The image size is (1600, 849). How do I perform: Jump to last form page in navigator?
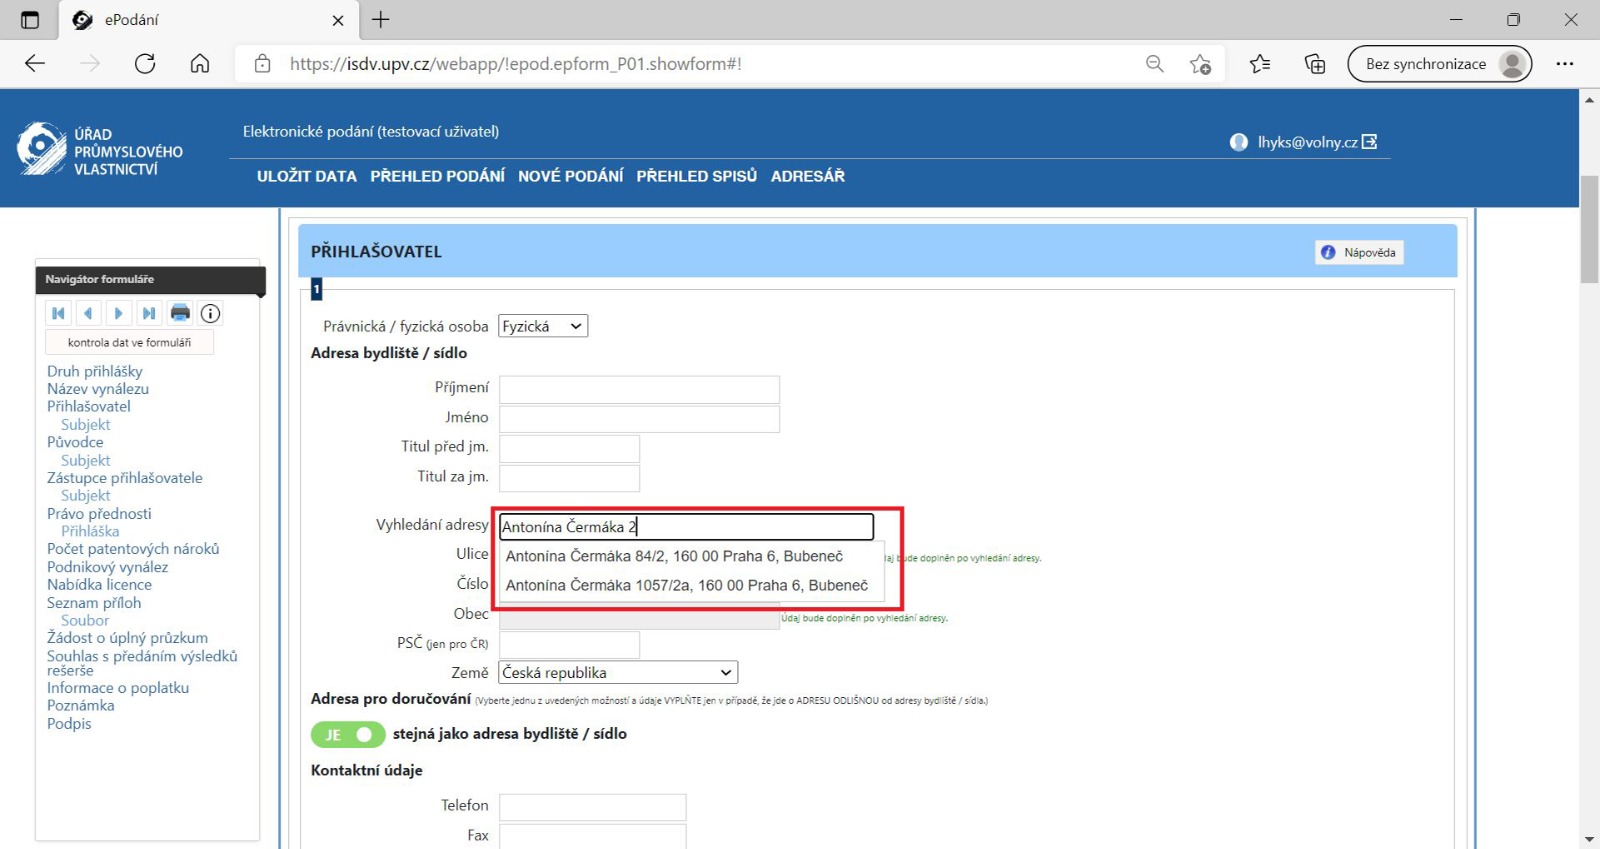click(149, 313)
